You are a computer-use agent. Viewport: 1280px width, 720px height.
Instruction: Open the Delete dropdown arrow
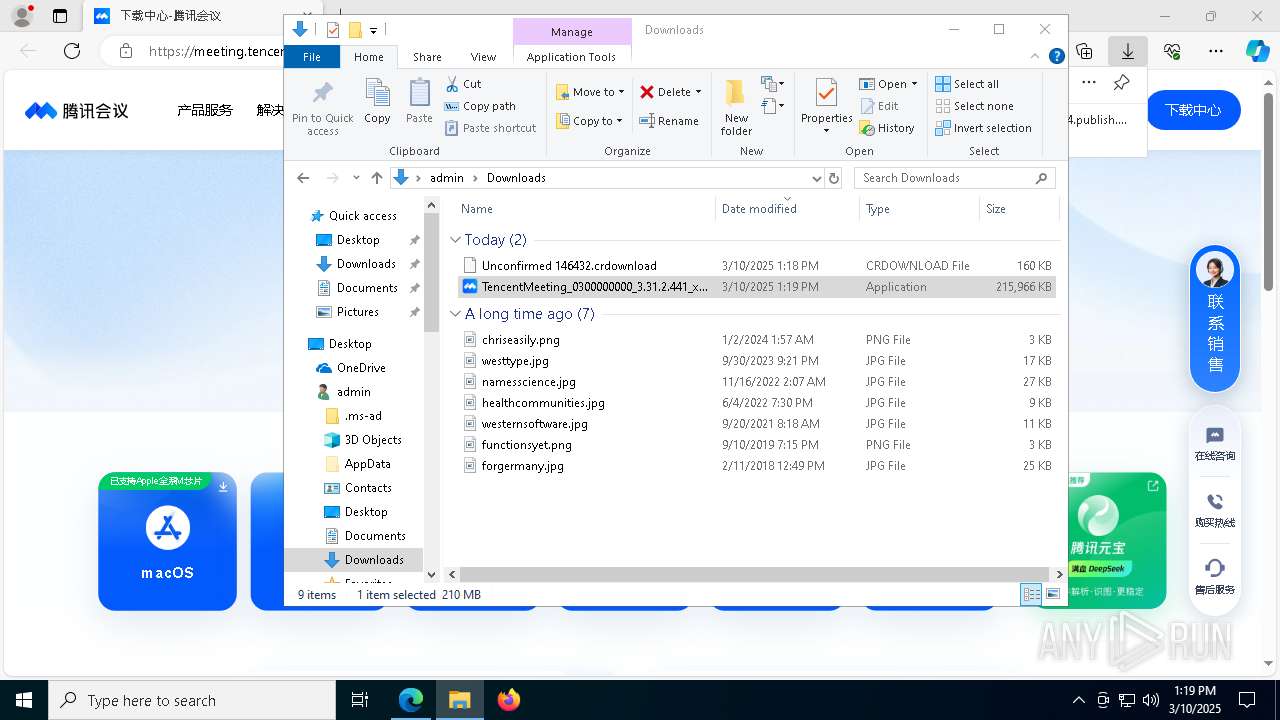(698, 92)
